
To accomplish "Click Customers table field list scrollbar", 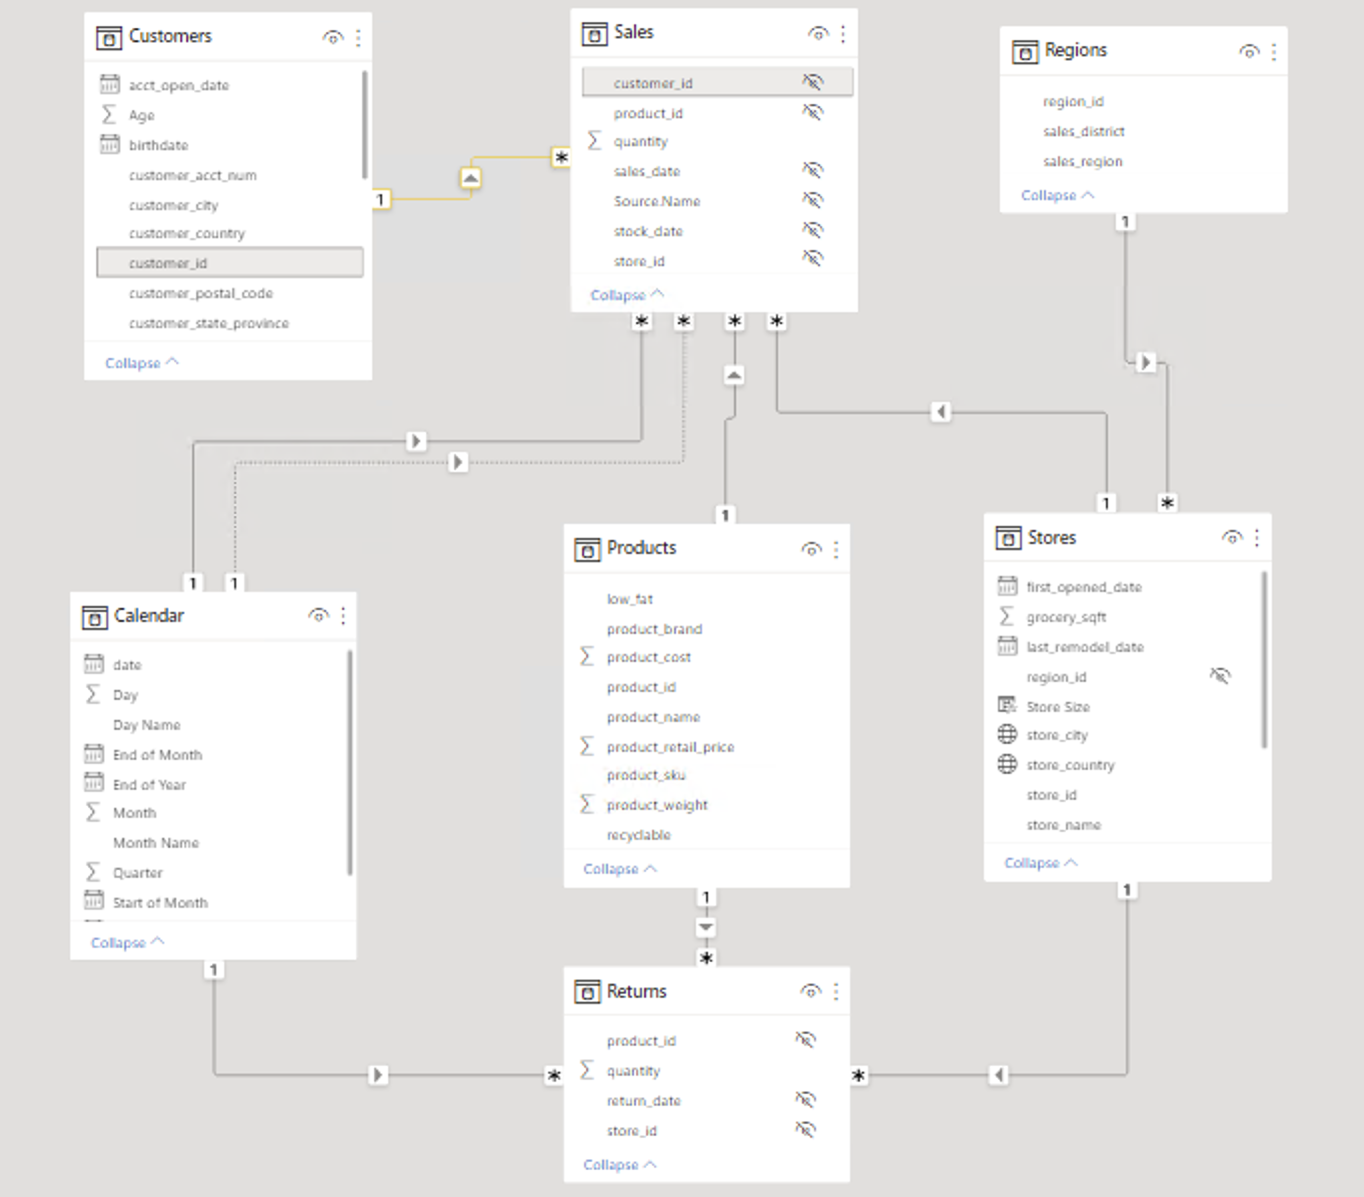I will coord(364,125).
